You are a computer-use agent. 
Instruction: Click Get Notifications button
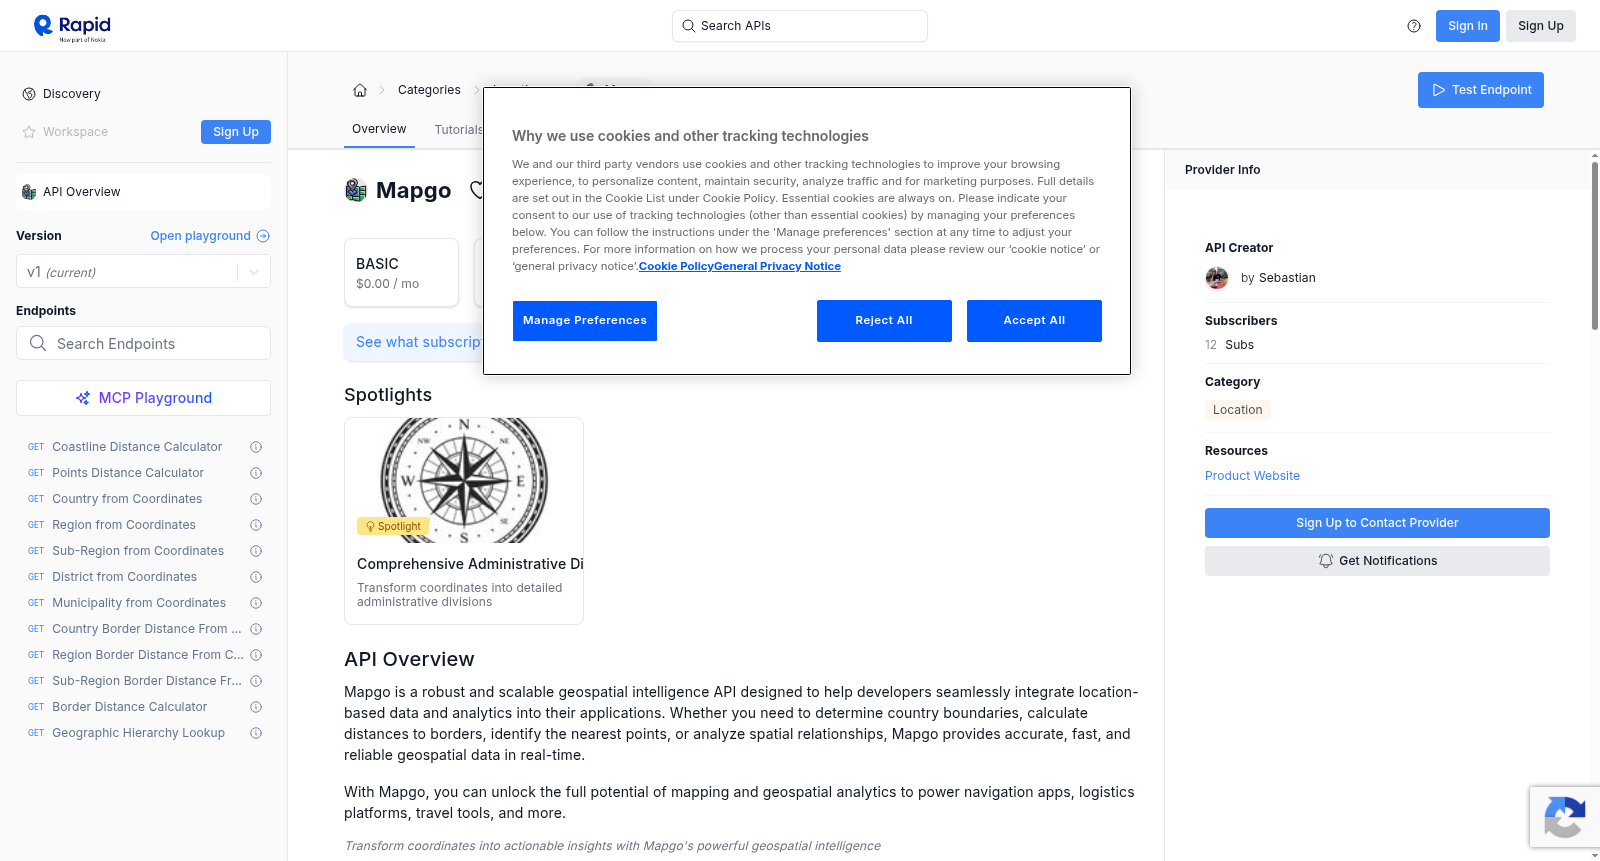1377,561
